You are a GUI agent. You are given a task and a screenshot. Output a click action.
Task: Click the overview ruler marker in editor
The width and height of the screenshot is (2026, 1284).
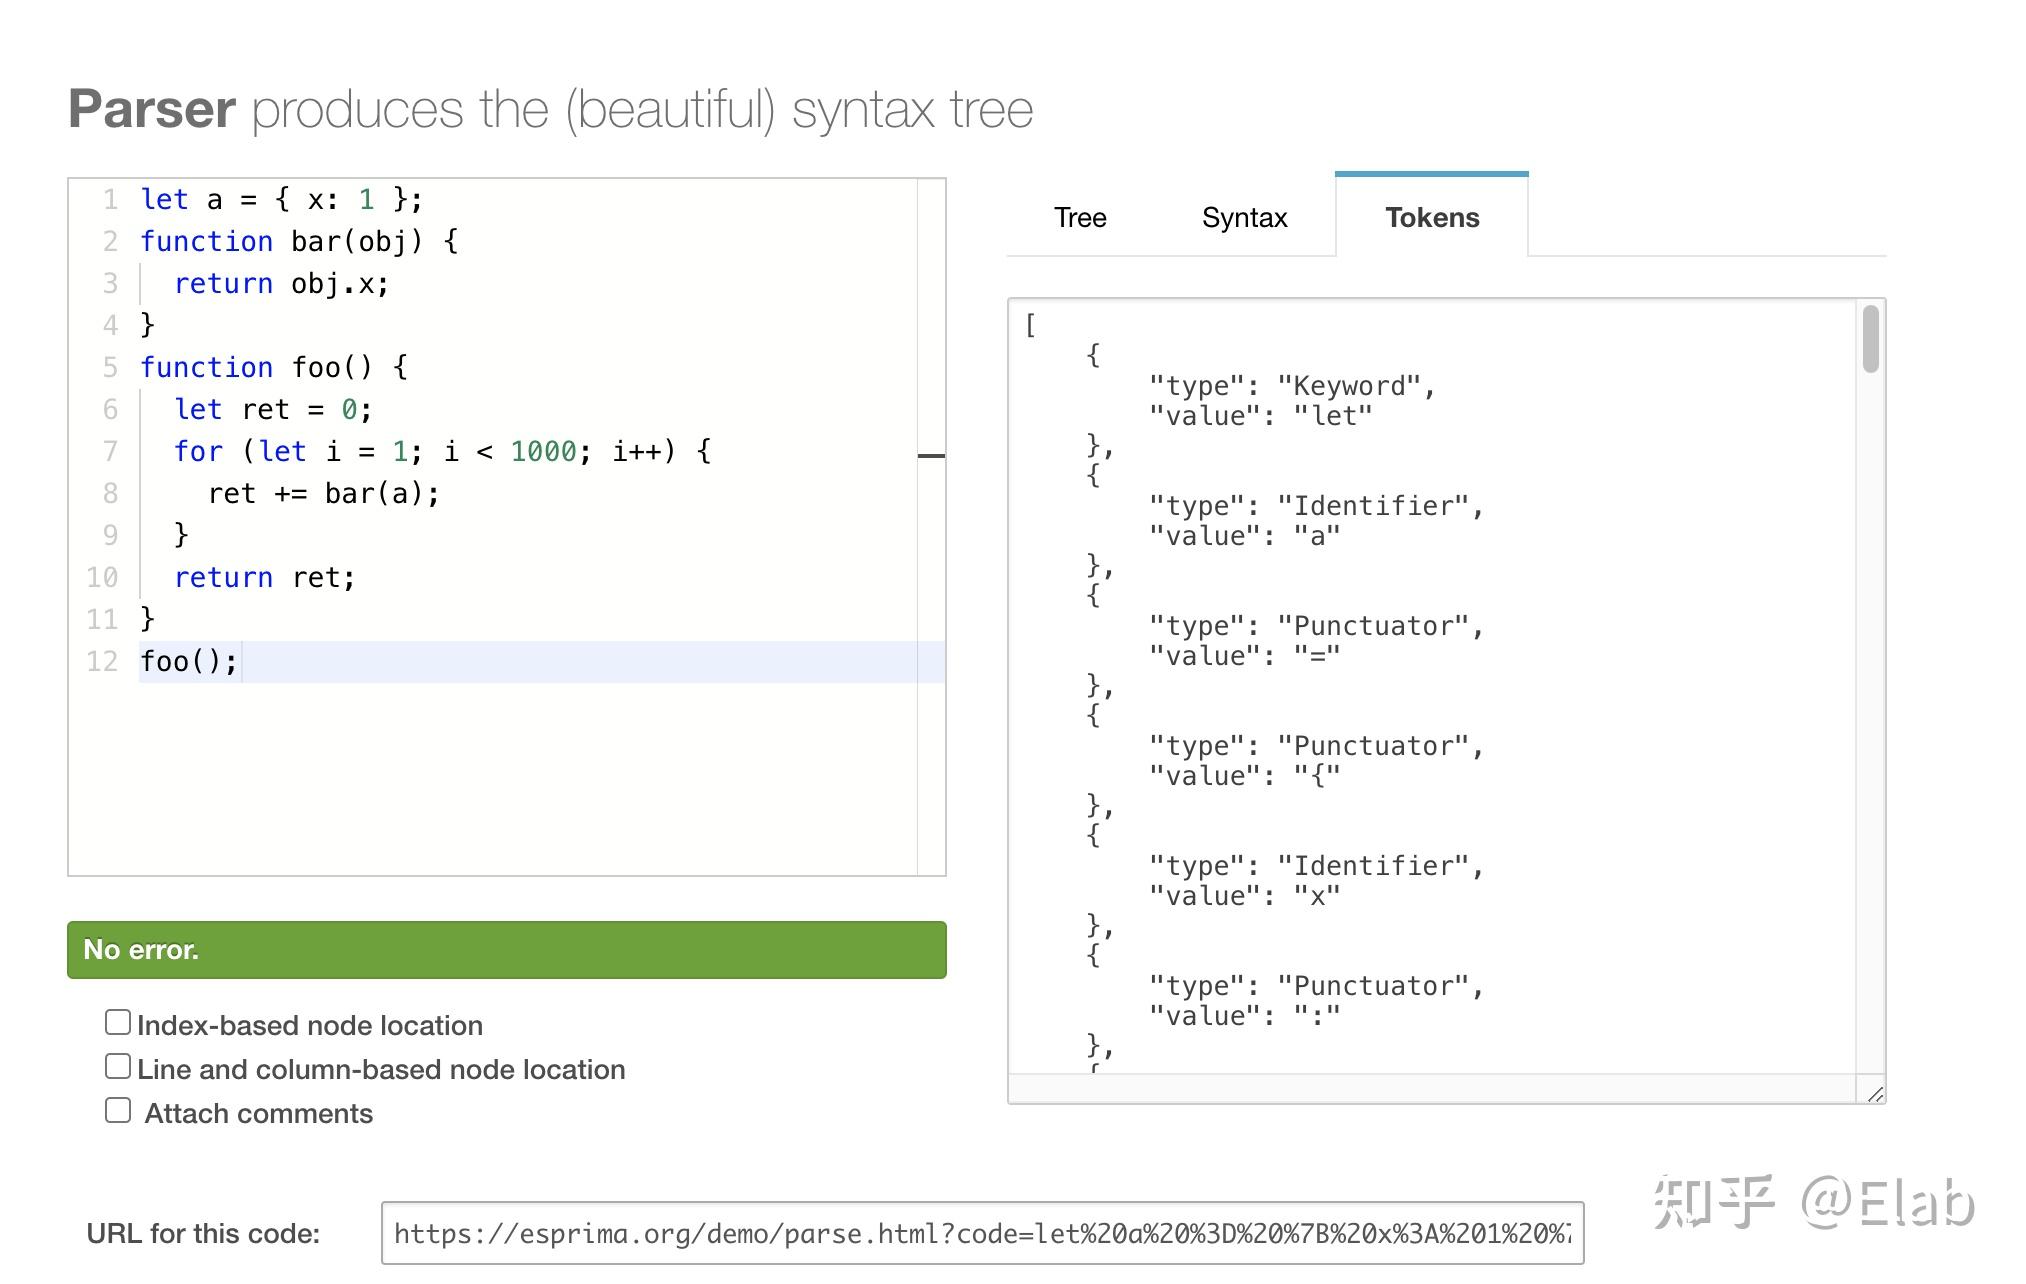tap(931, 456)
